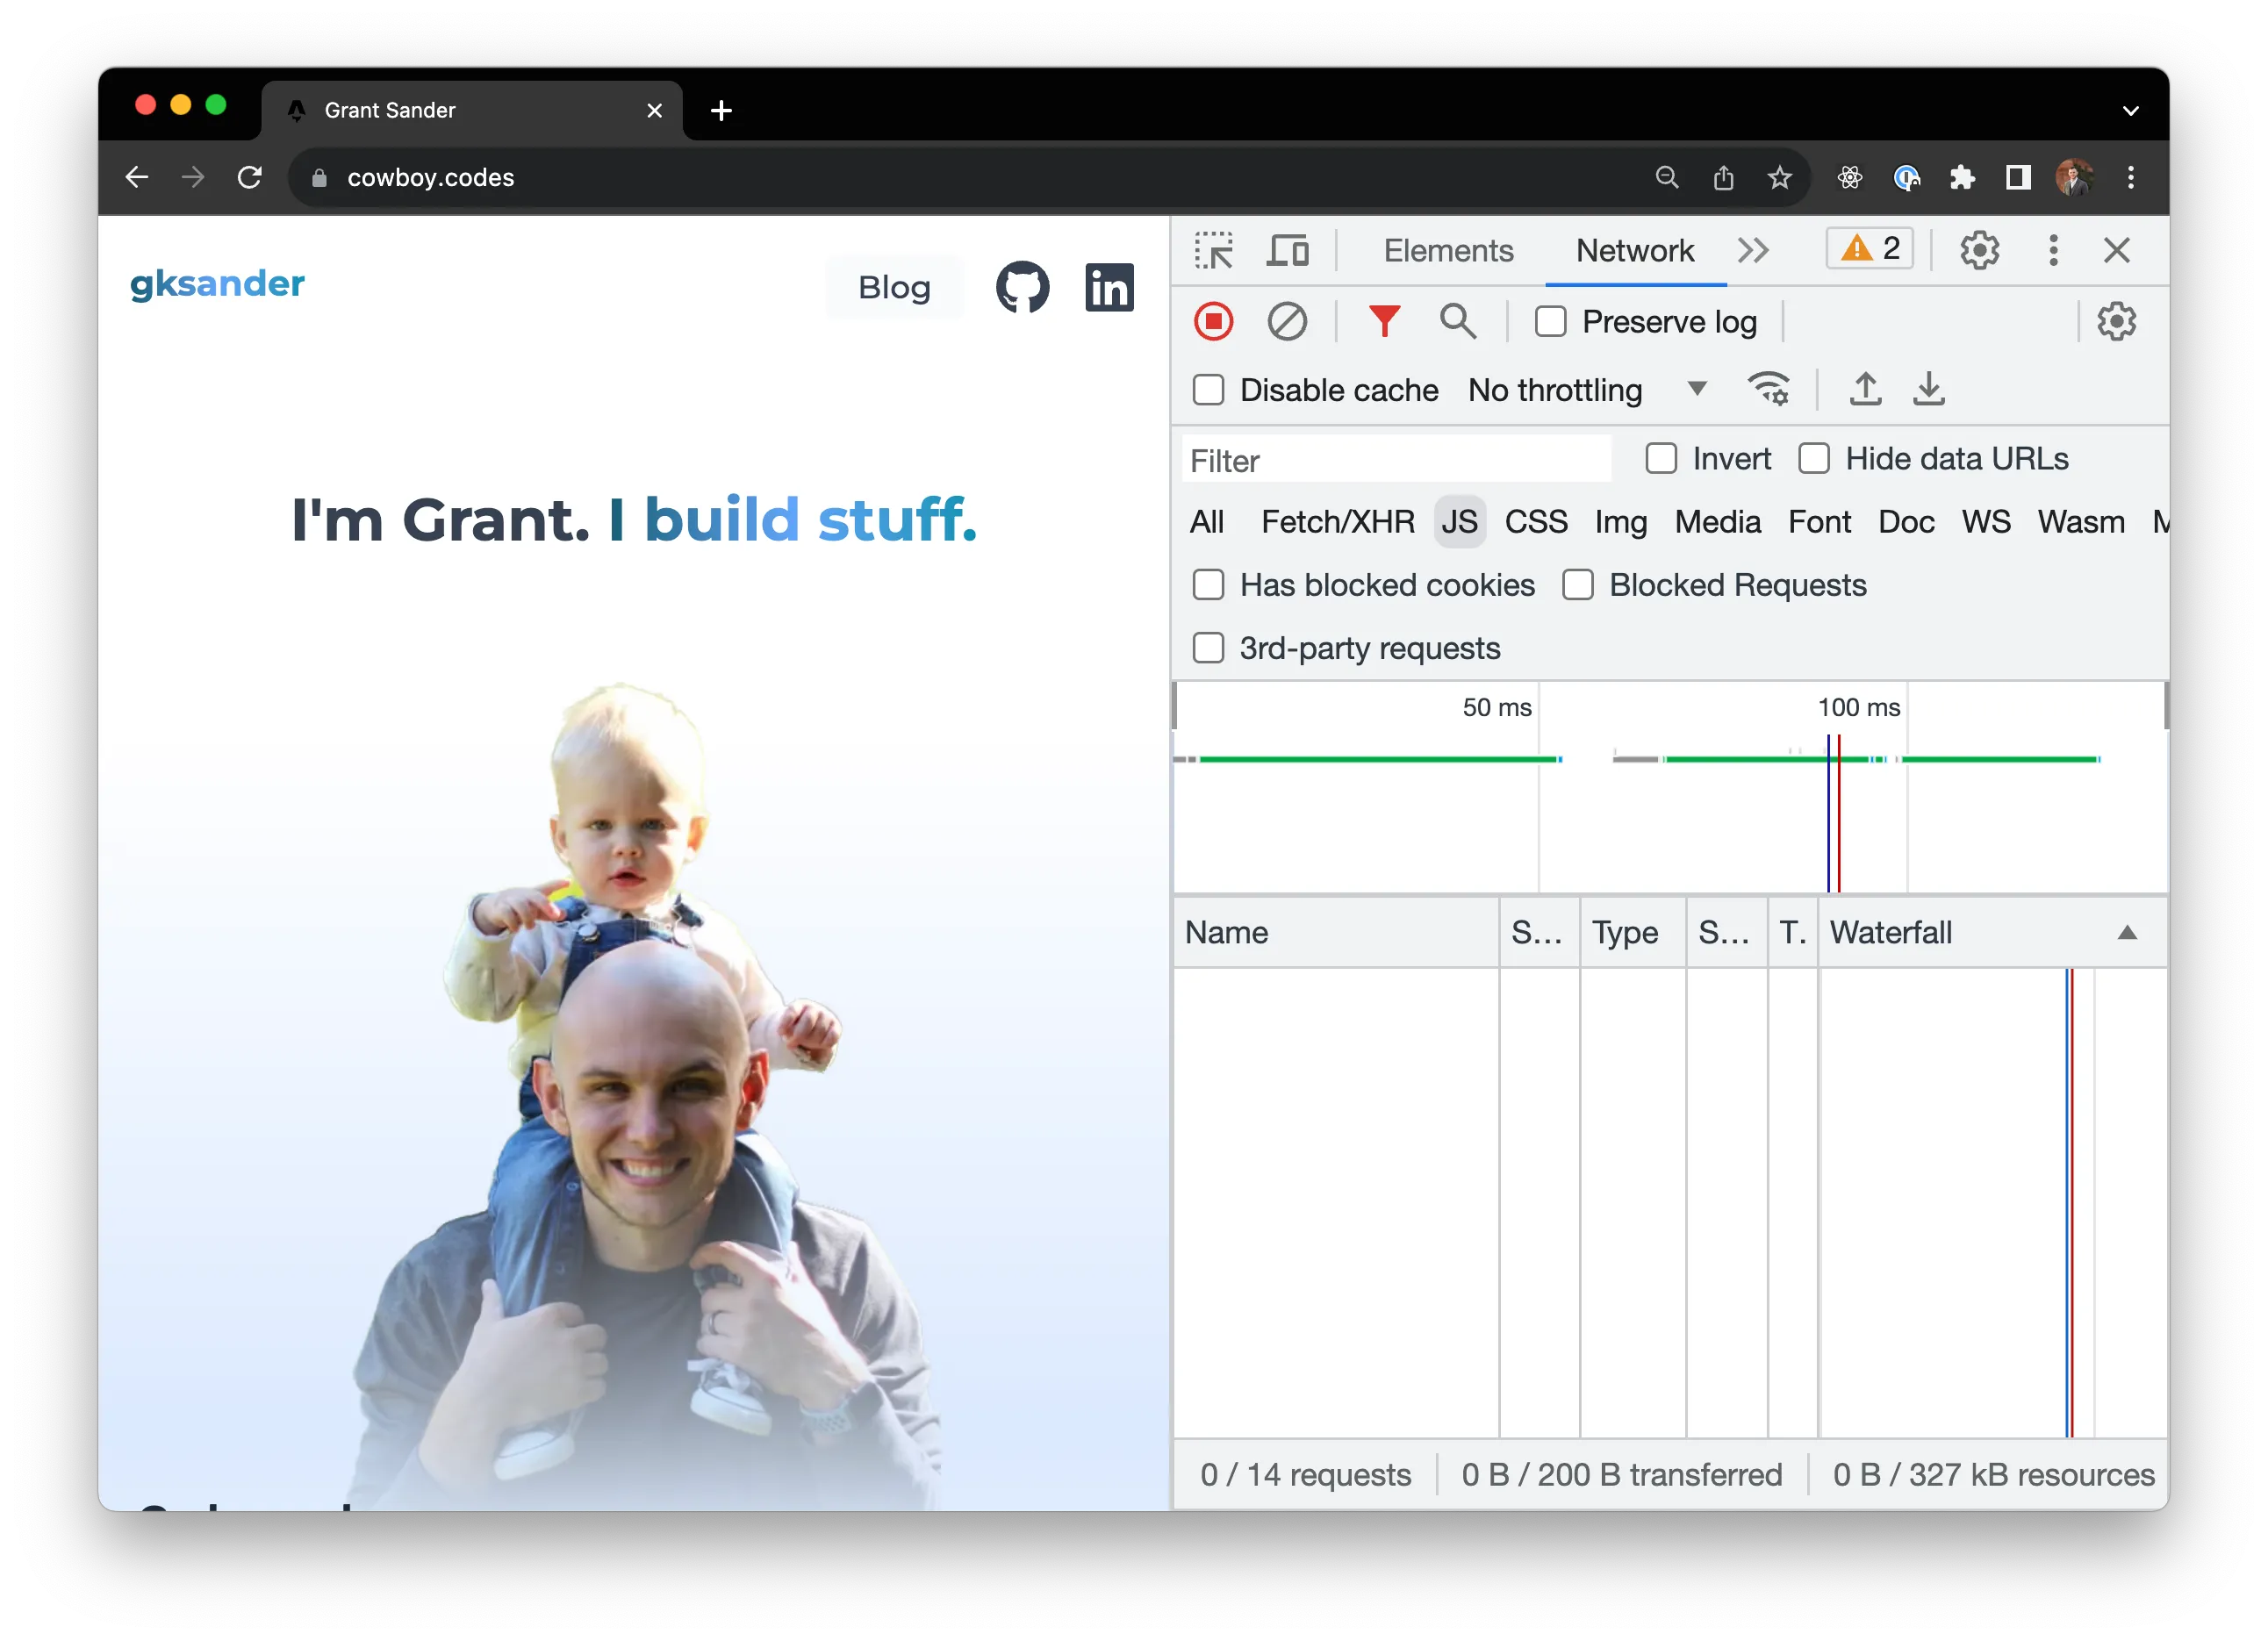Image resolution: width=2268 pixels, height=1641 pixels.
Task: Enable the Preserve log checkbox
Action: [1551, 322]
